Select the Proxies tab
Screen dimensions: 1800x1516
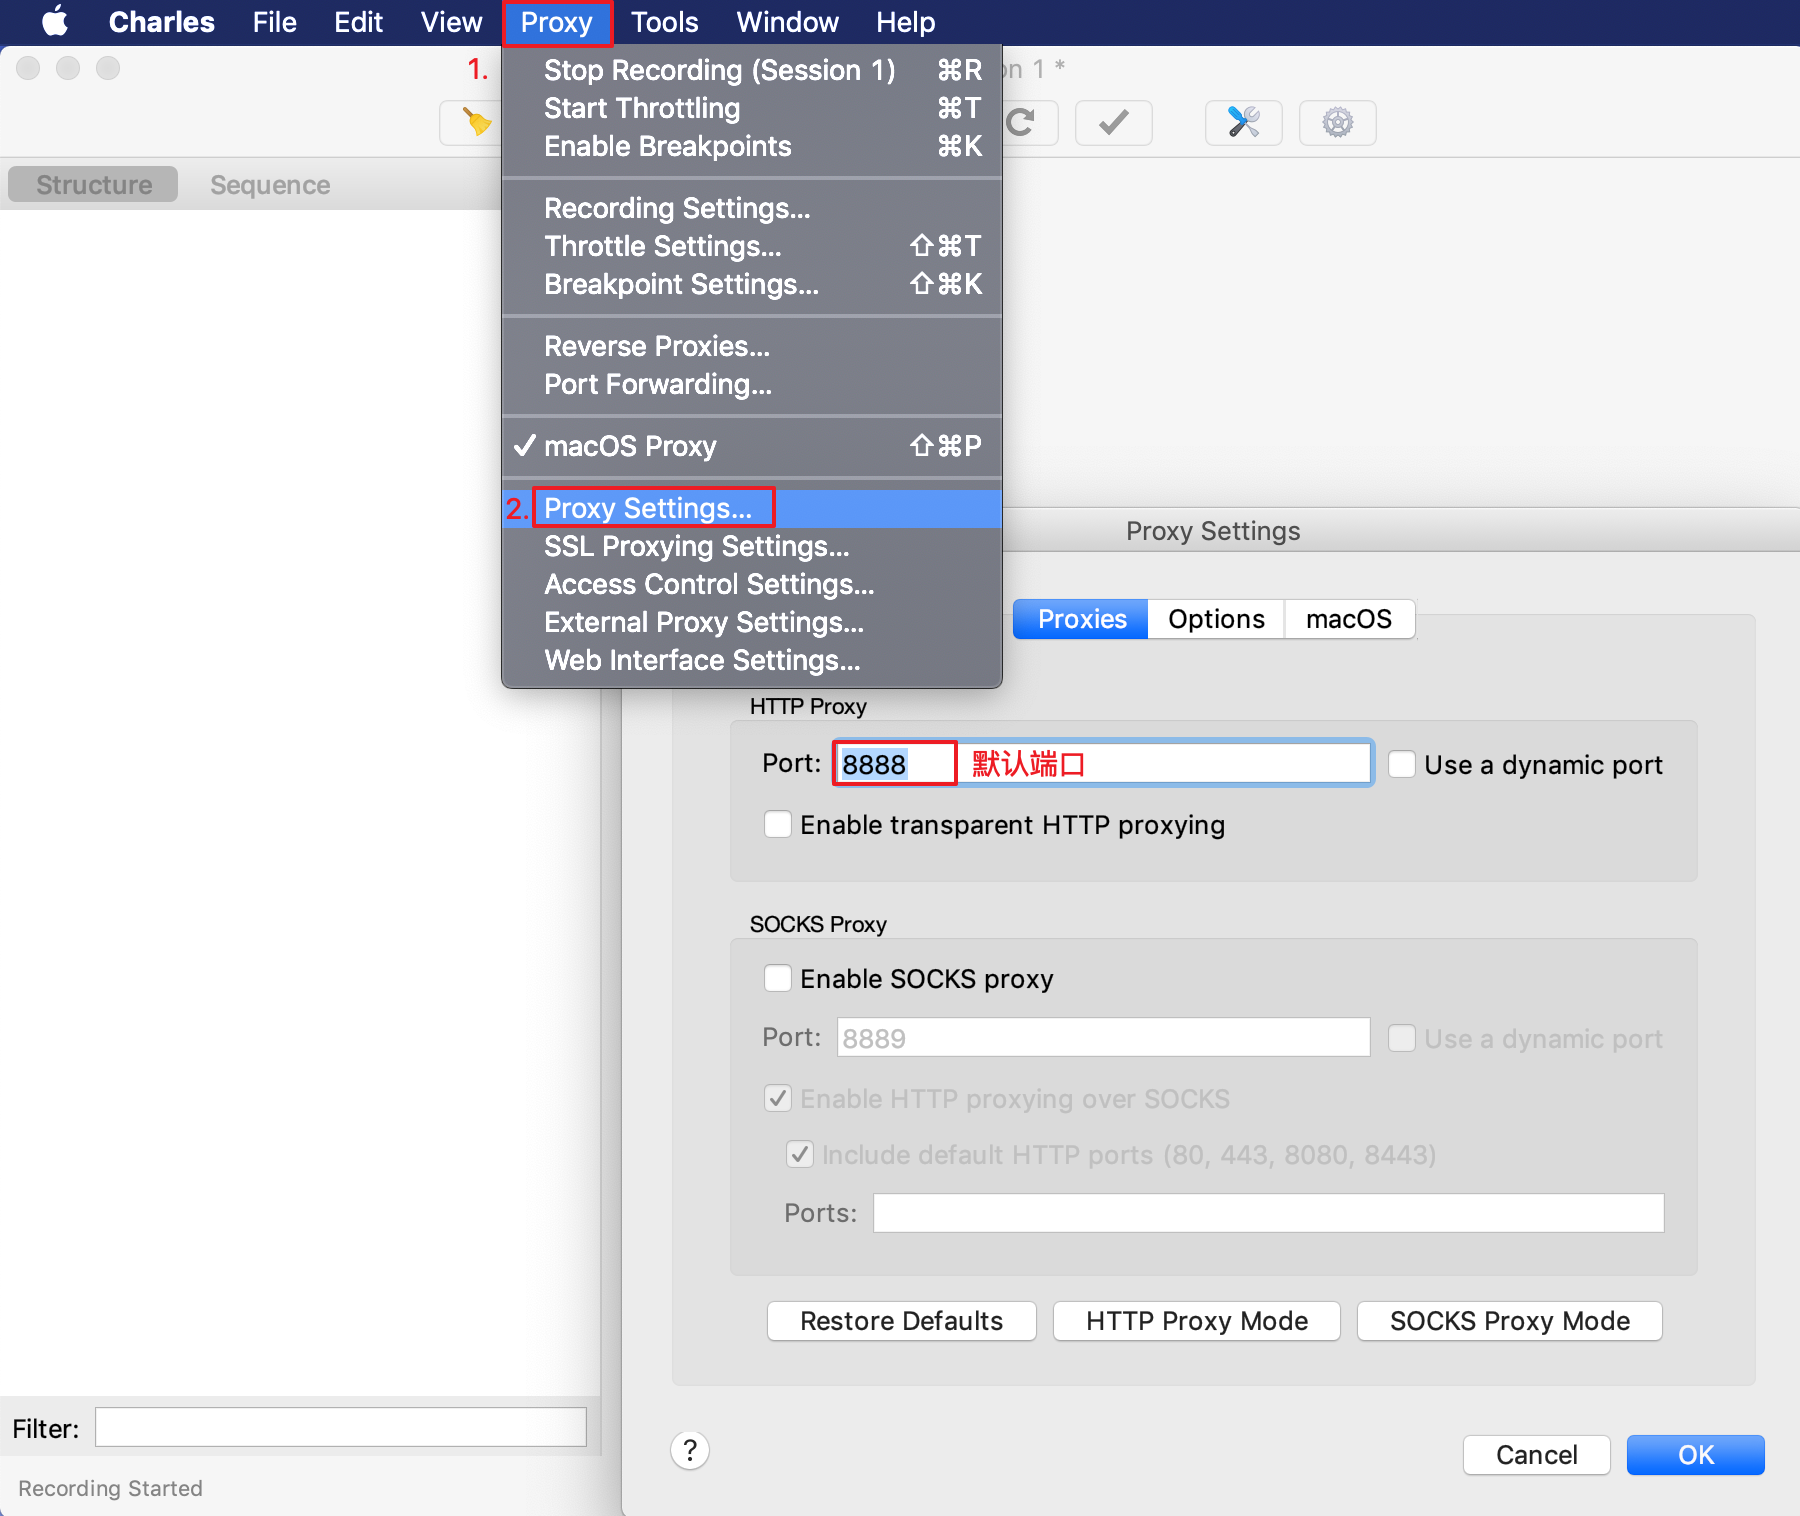click(x=1081, y=619)
